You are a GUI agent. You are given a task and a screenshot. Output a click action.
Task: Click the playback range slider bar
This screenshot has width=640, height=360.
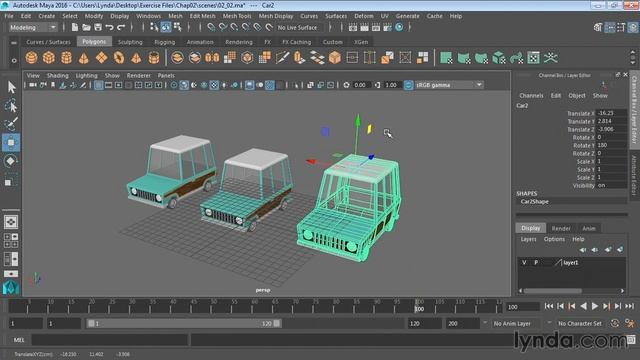(x=184, y=323)
